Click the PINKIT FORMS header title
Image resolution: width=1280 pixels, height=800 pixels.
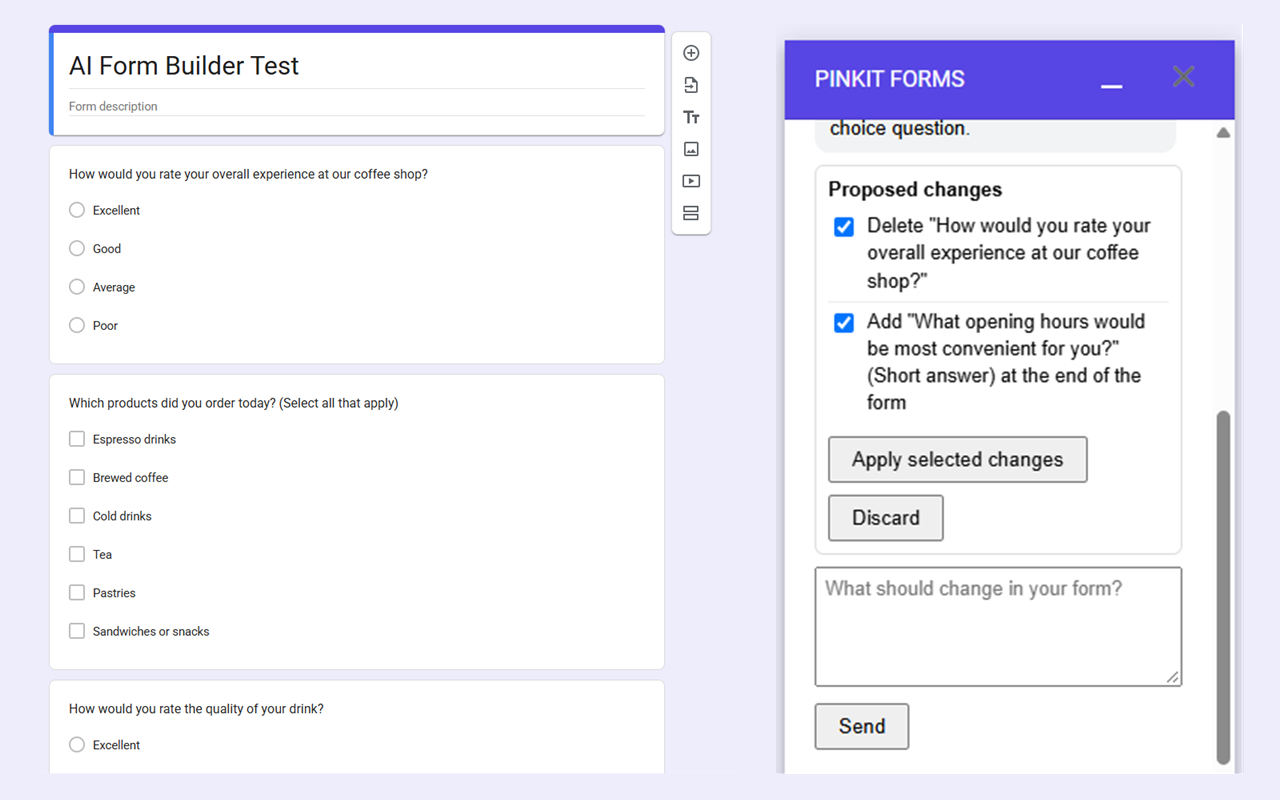point(890,79)
